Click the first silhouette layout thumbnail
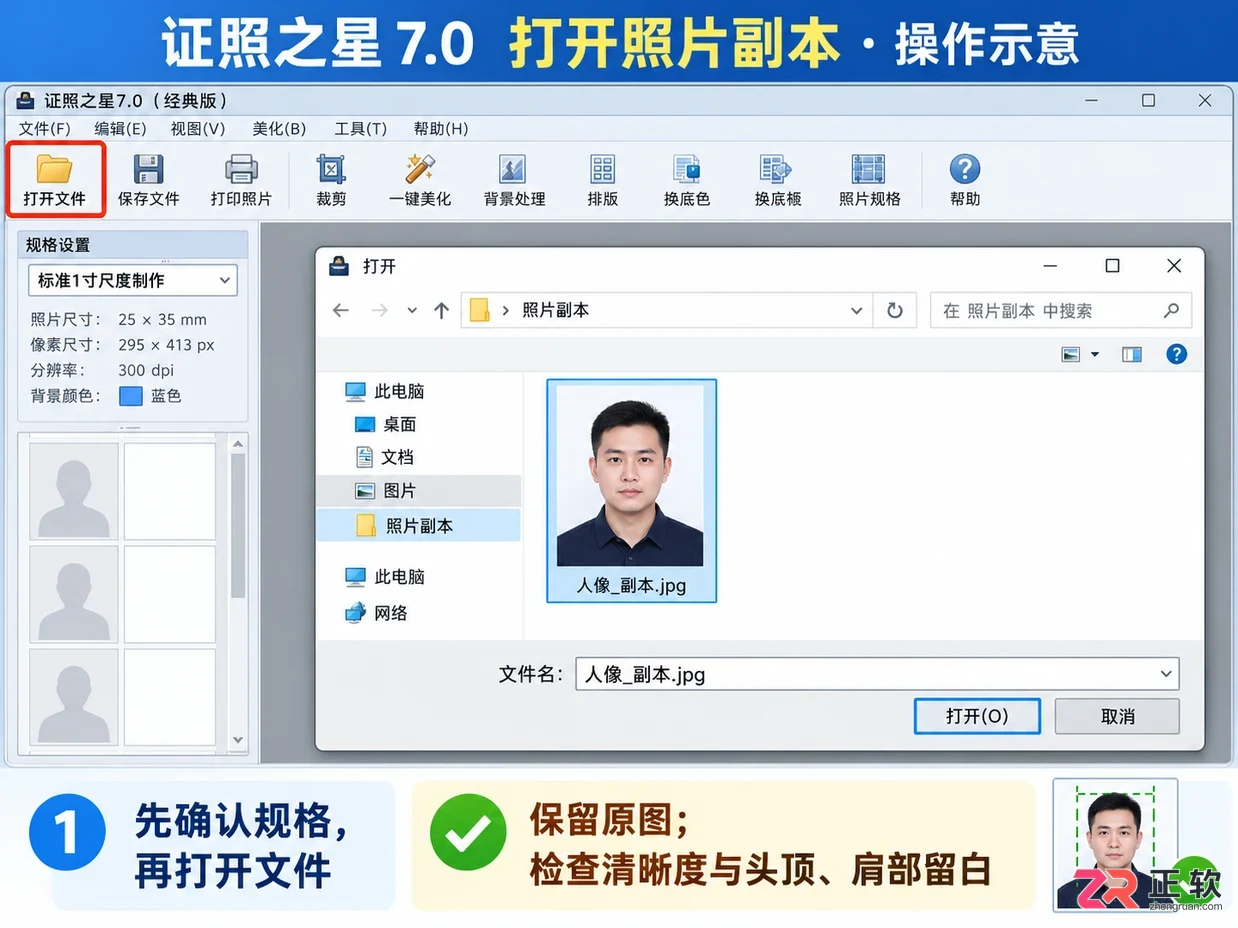Image resolution: width=1238 pixels, height=928 pixels. 74,491
